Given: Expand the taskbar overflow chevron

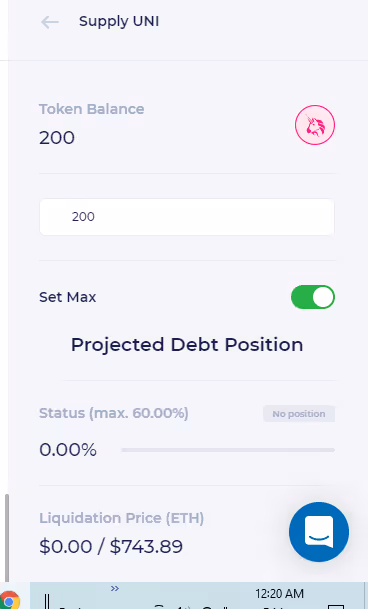Looking at the screenshot, I should (115, 588).
